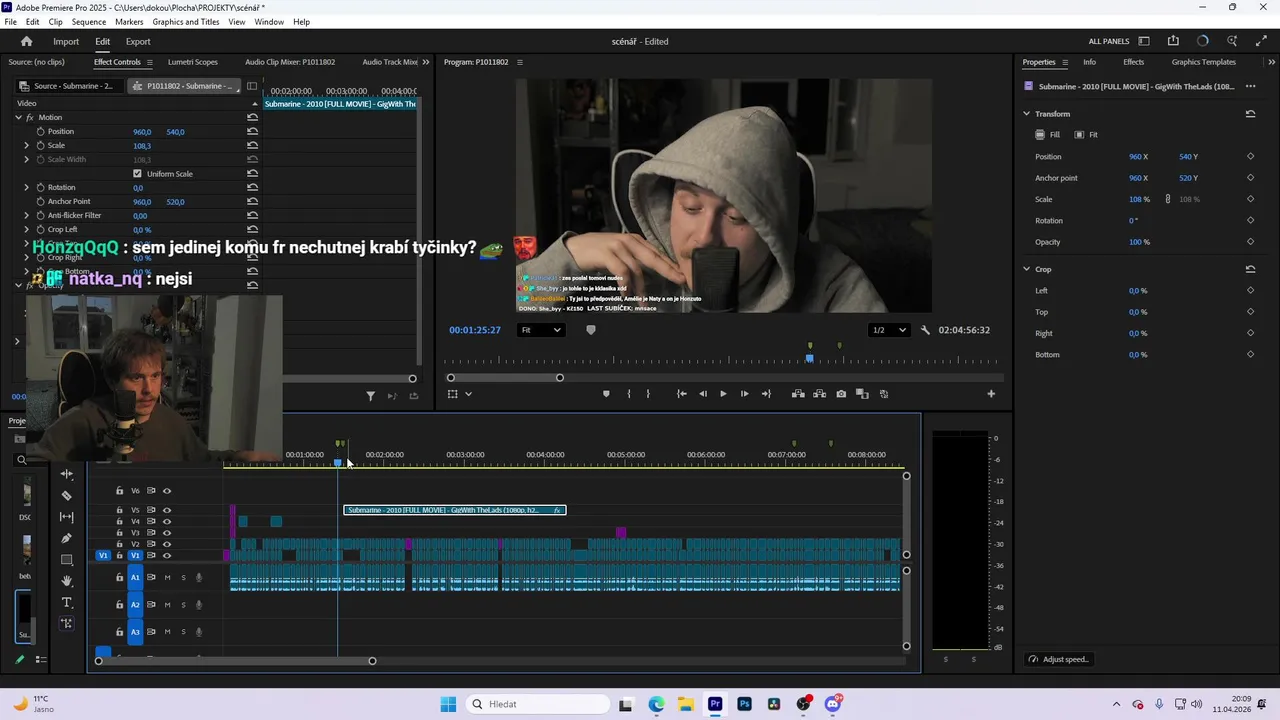Select the Pen tool in timeline toolbar

[67, 538]
